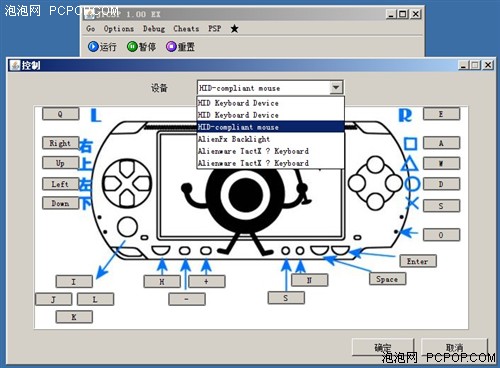Image resolution: width=500 pixels, height=368 pixels.
Task: Choose AlienFx Backlight from the device list
Action: tap(271, 139)
